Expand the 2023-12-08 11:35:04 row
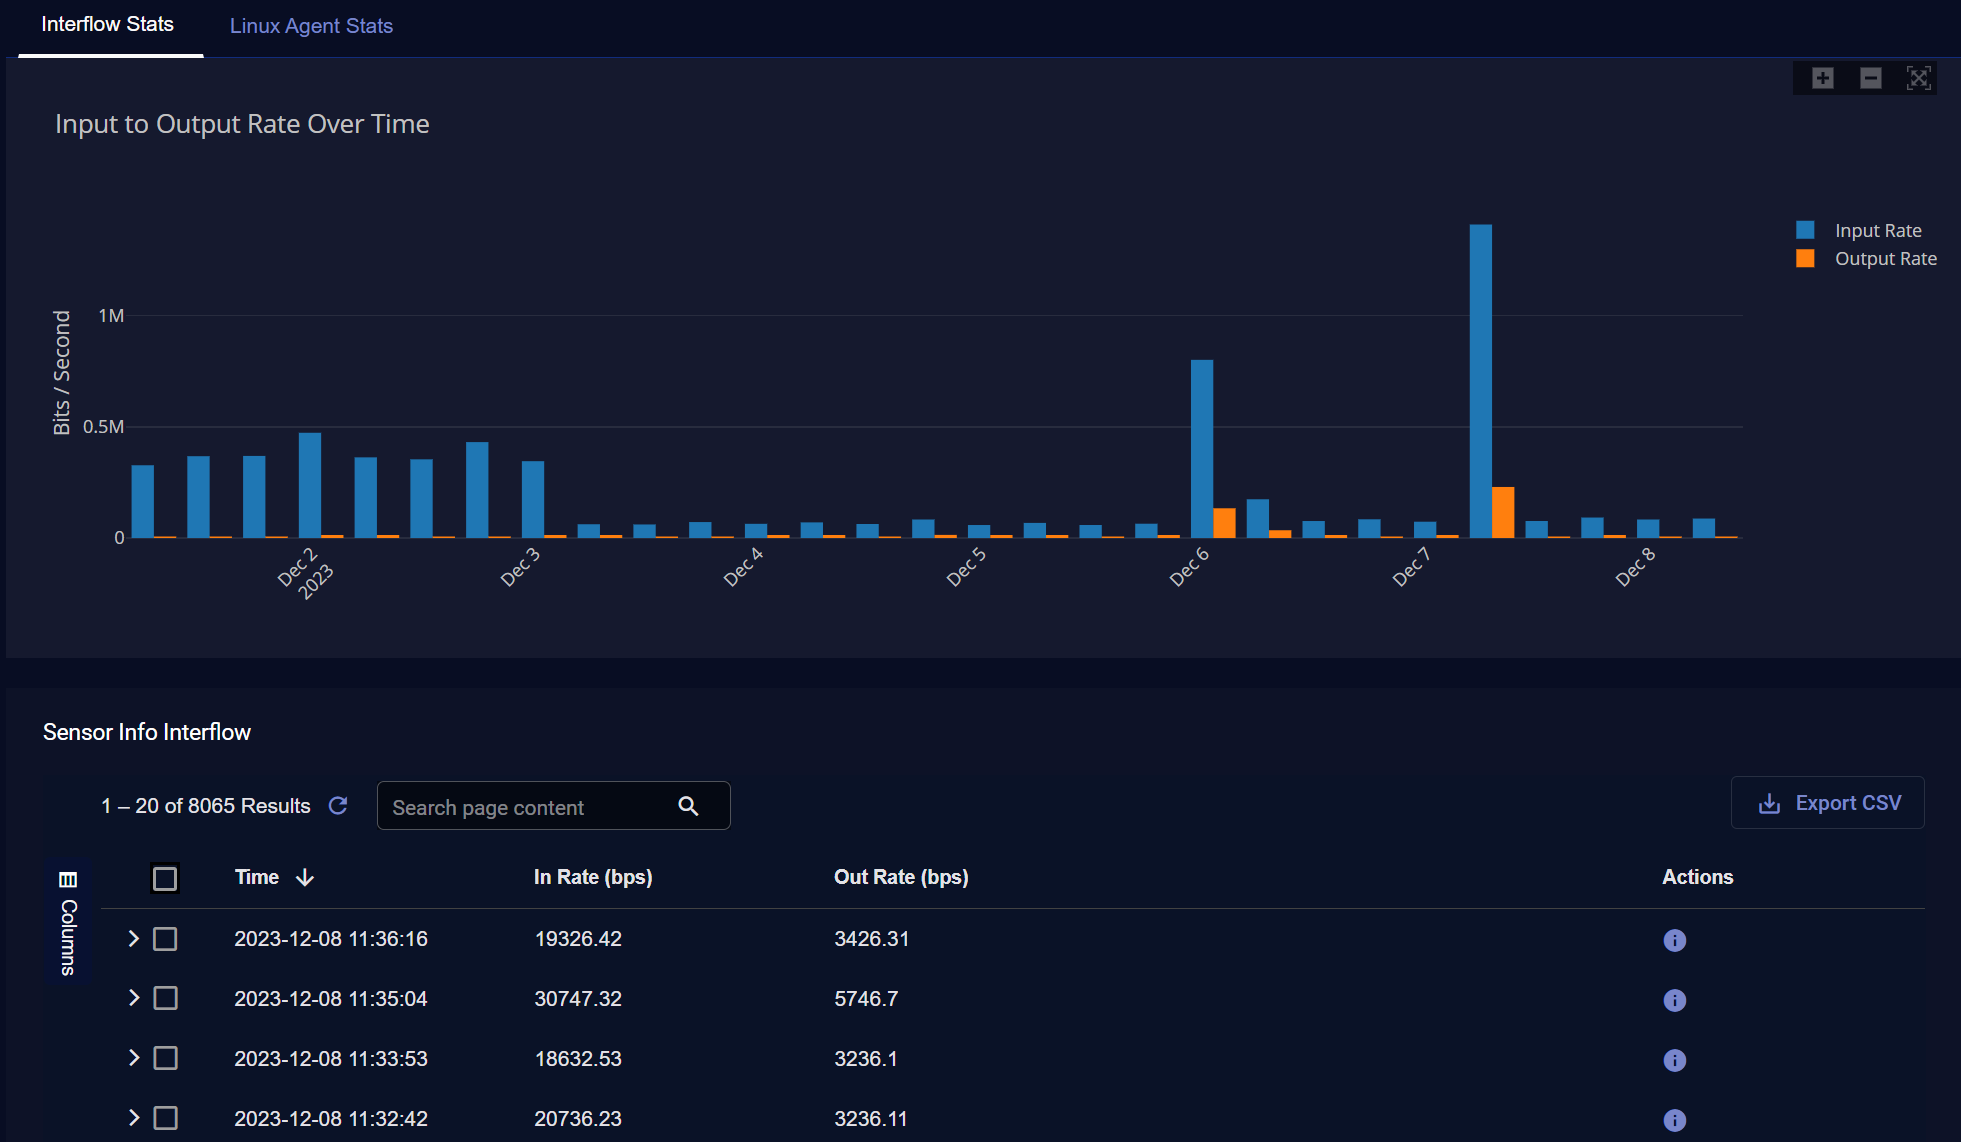This screenshot has height=1142, width=1961. coord(134,998)
